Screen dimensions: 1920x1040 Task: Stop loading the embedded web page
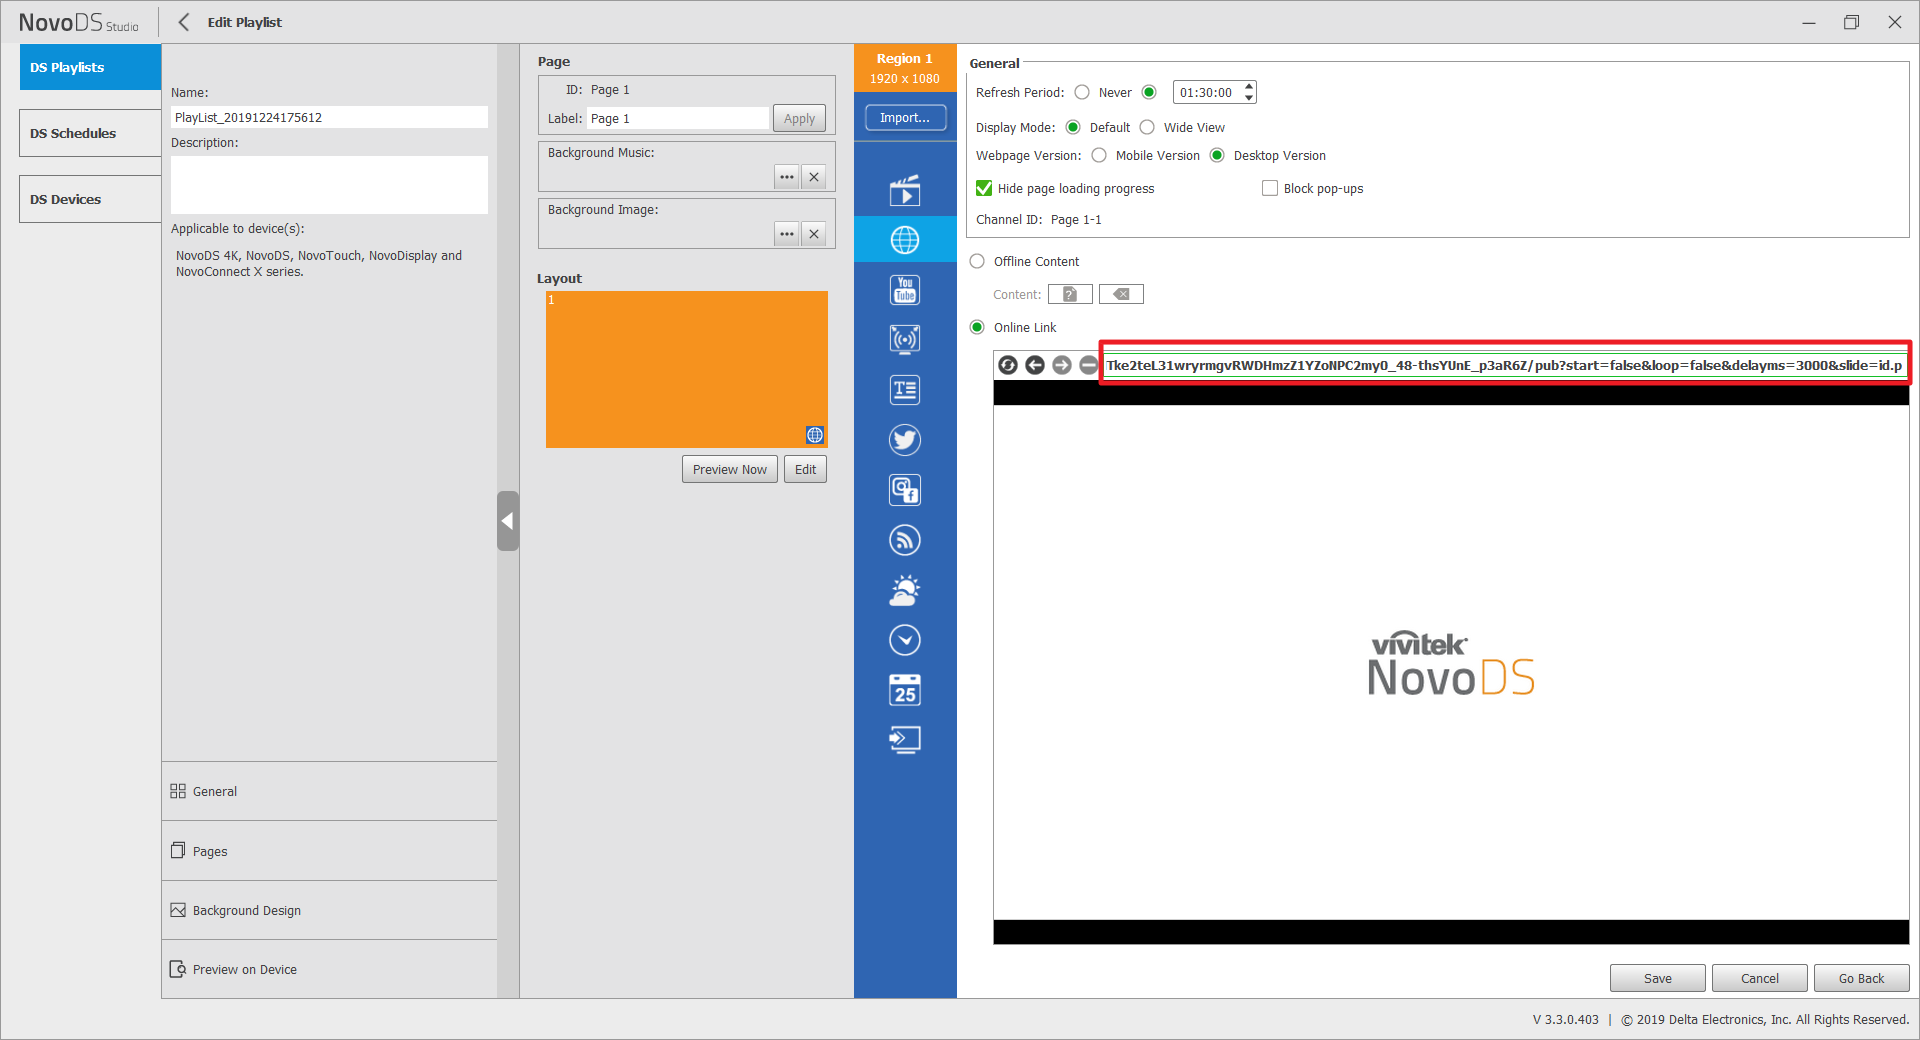(1089, 365)
